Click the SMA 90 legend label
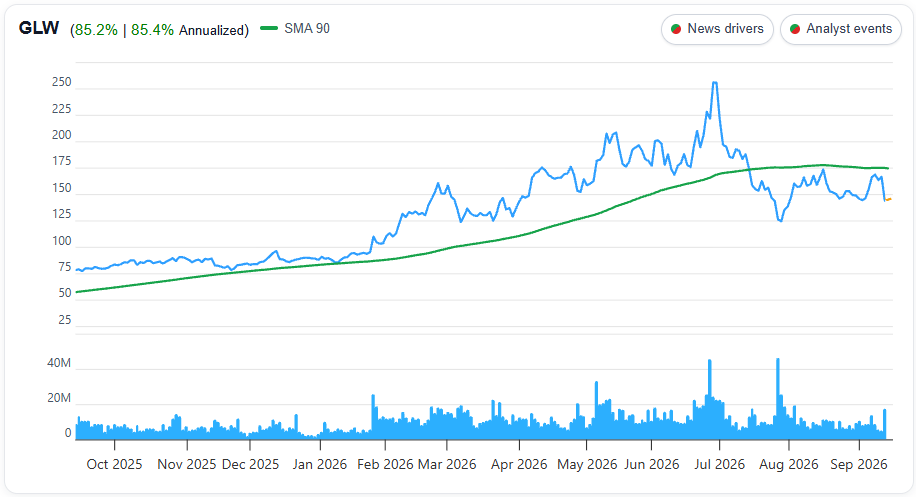Screen dimensions: 916x497 pyautogui.click(x=307, y=29)
